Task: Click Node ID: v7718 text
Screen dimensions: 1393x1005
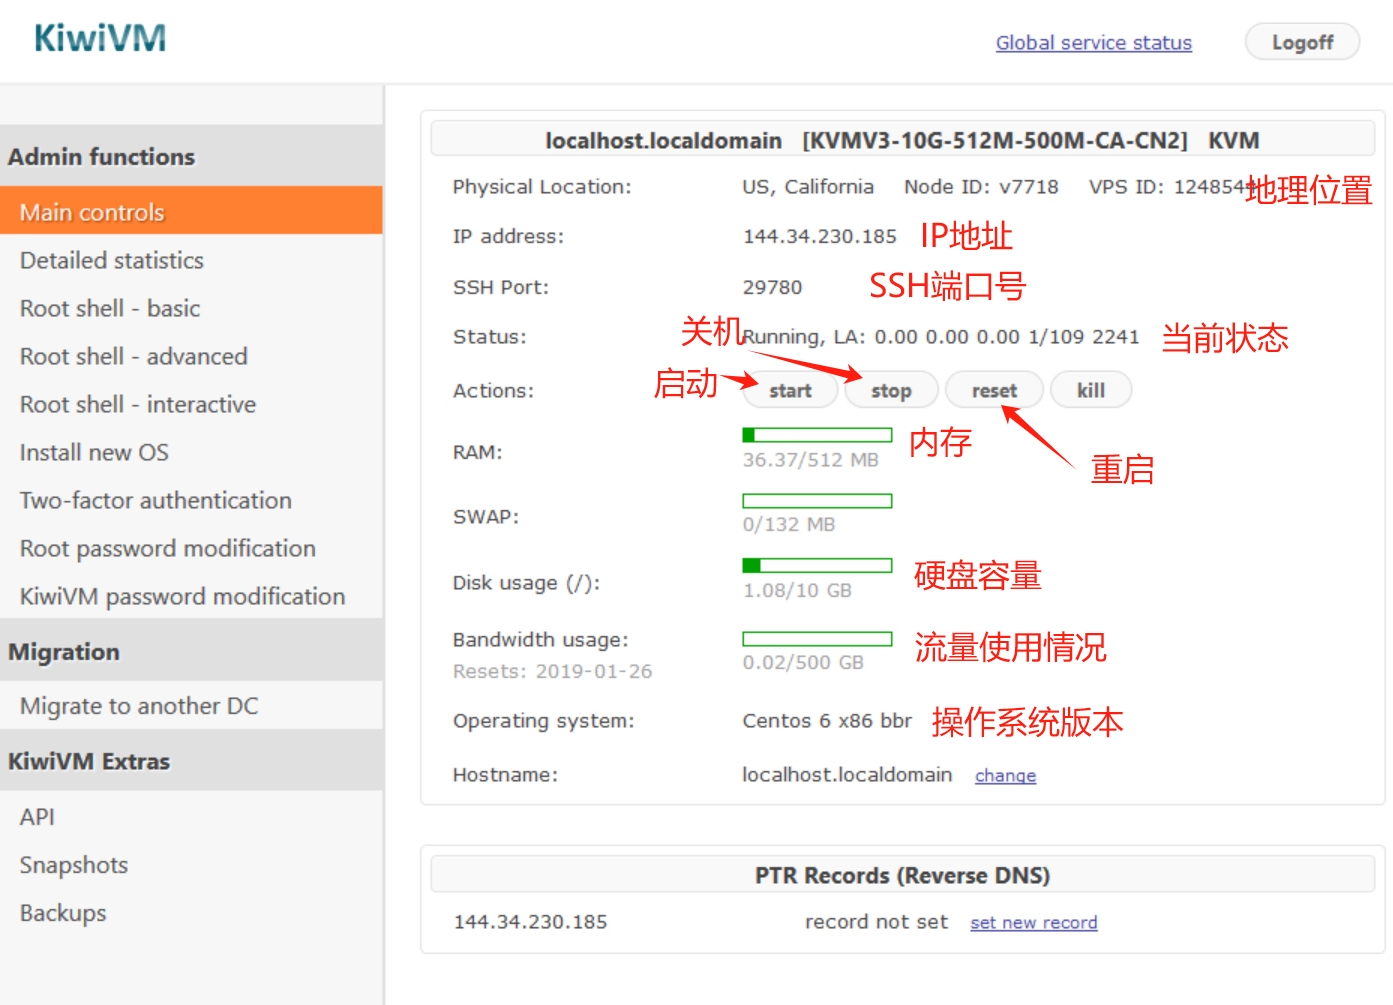Action: pos(981,187)
